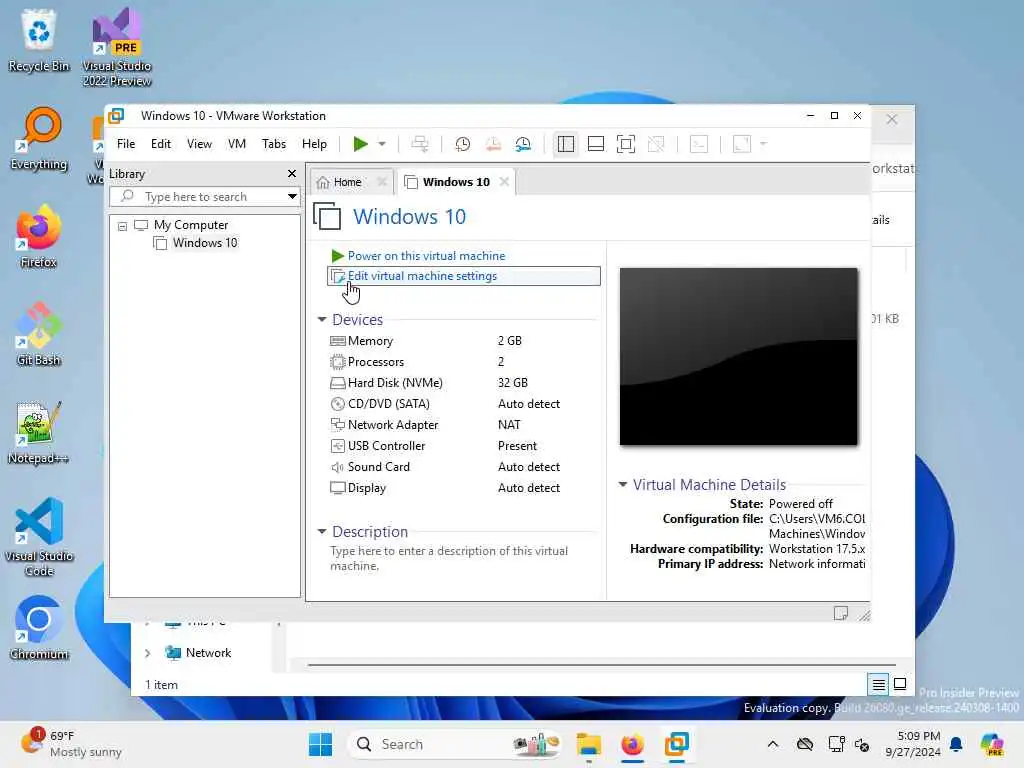The image size is (1024, 768).
Task: Click the full screen mode icon
Action: pyautogui.click(x=626, y=144)
